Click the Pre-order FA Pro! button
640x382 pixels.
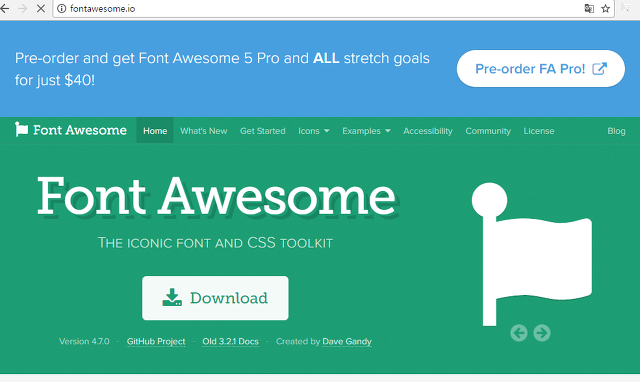[540, 69]
